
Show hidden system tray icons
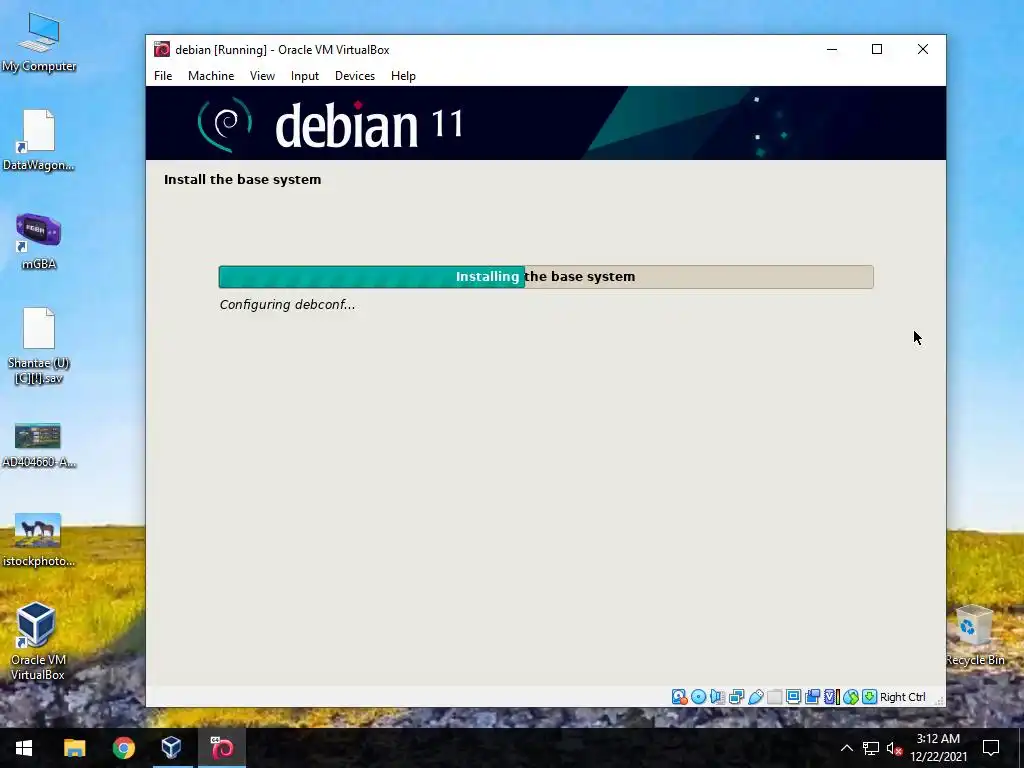click(846, 748)
